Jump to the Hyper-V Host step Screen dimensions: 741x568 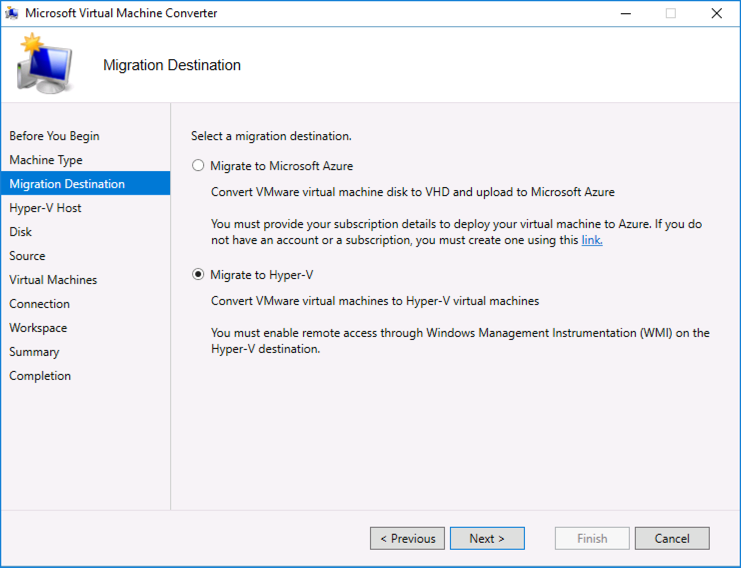pos(45,208)
